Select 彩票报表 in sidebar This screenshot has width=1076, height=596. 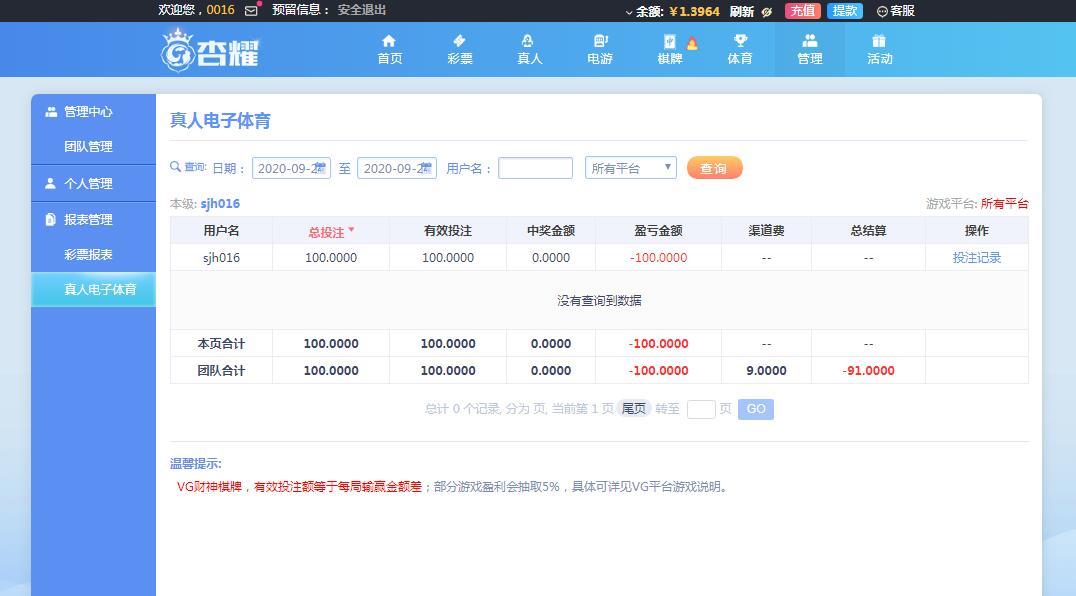[89, 254]
